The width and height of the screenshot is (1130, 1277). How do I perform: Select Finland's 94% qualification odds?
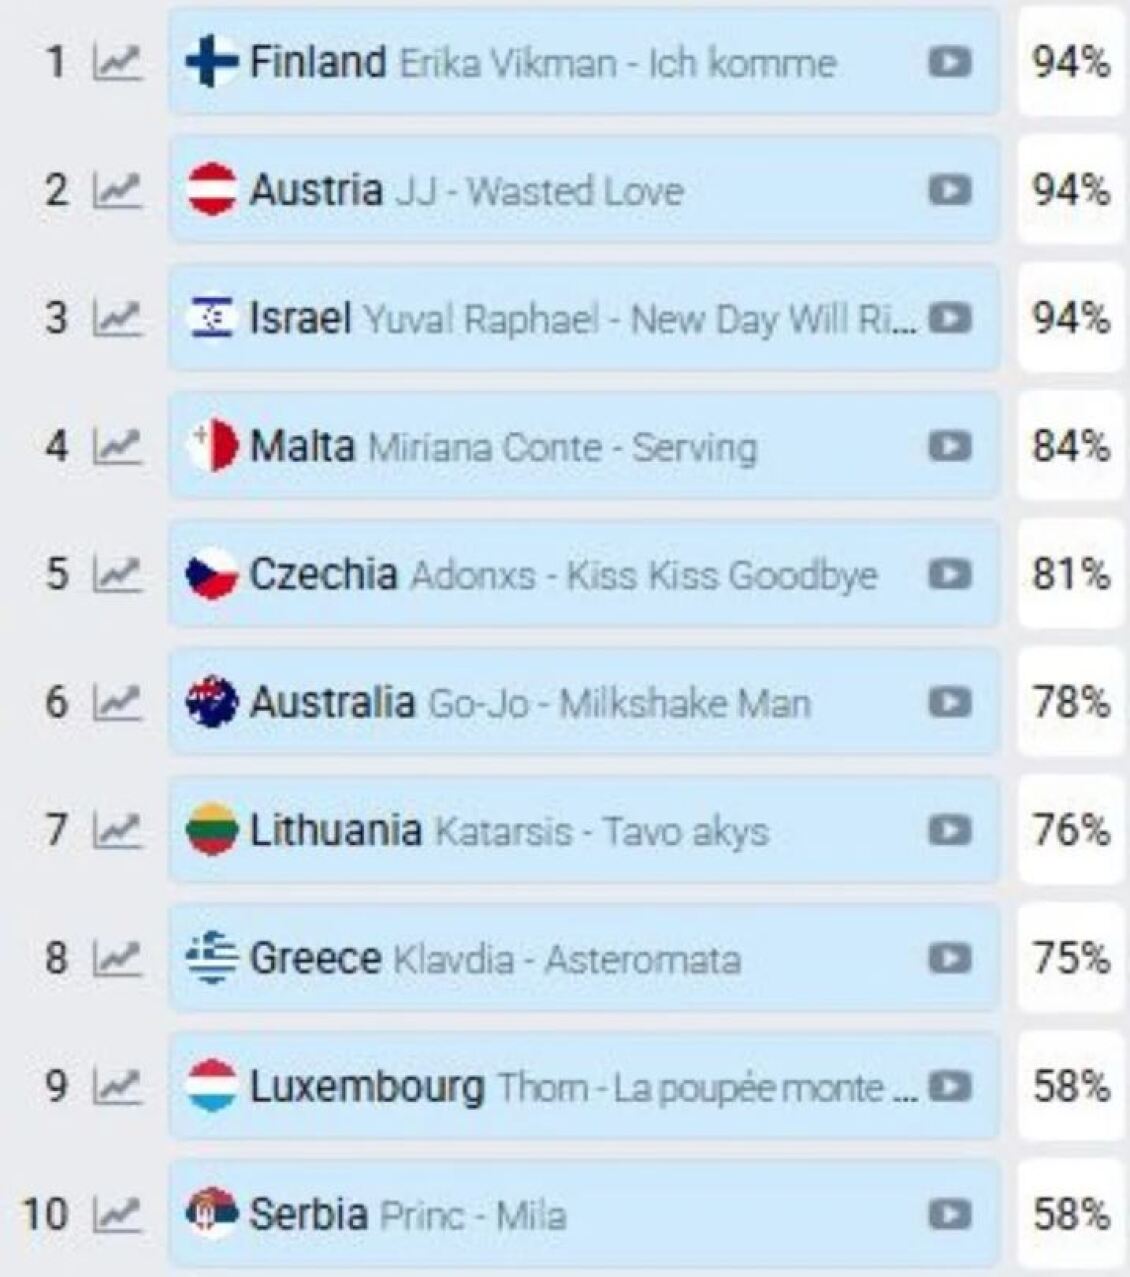pyautogui.click(x=1070, y=63)
